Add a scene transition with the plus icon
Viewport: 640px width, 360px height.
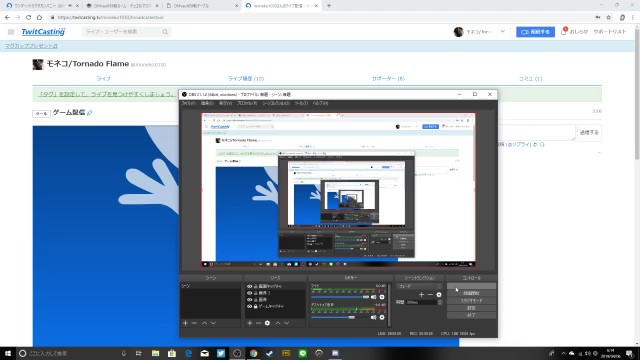coord(421,294)
